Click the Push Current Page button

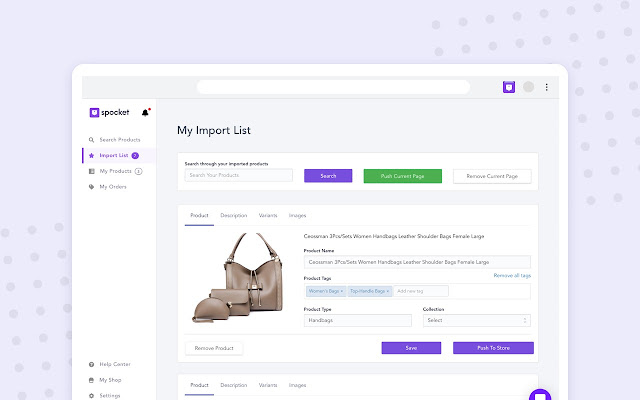(402, 176)
